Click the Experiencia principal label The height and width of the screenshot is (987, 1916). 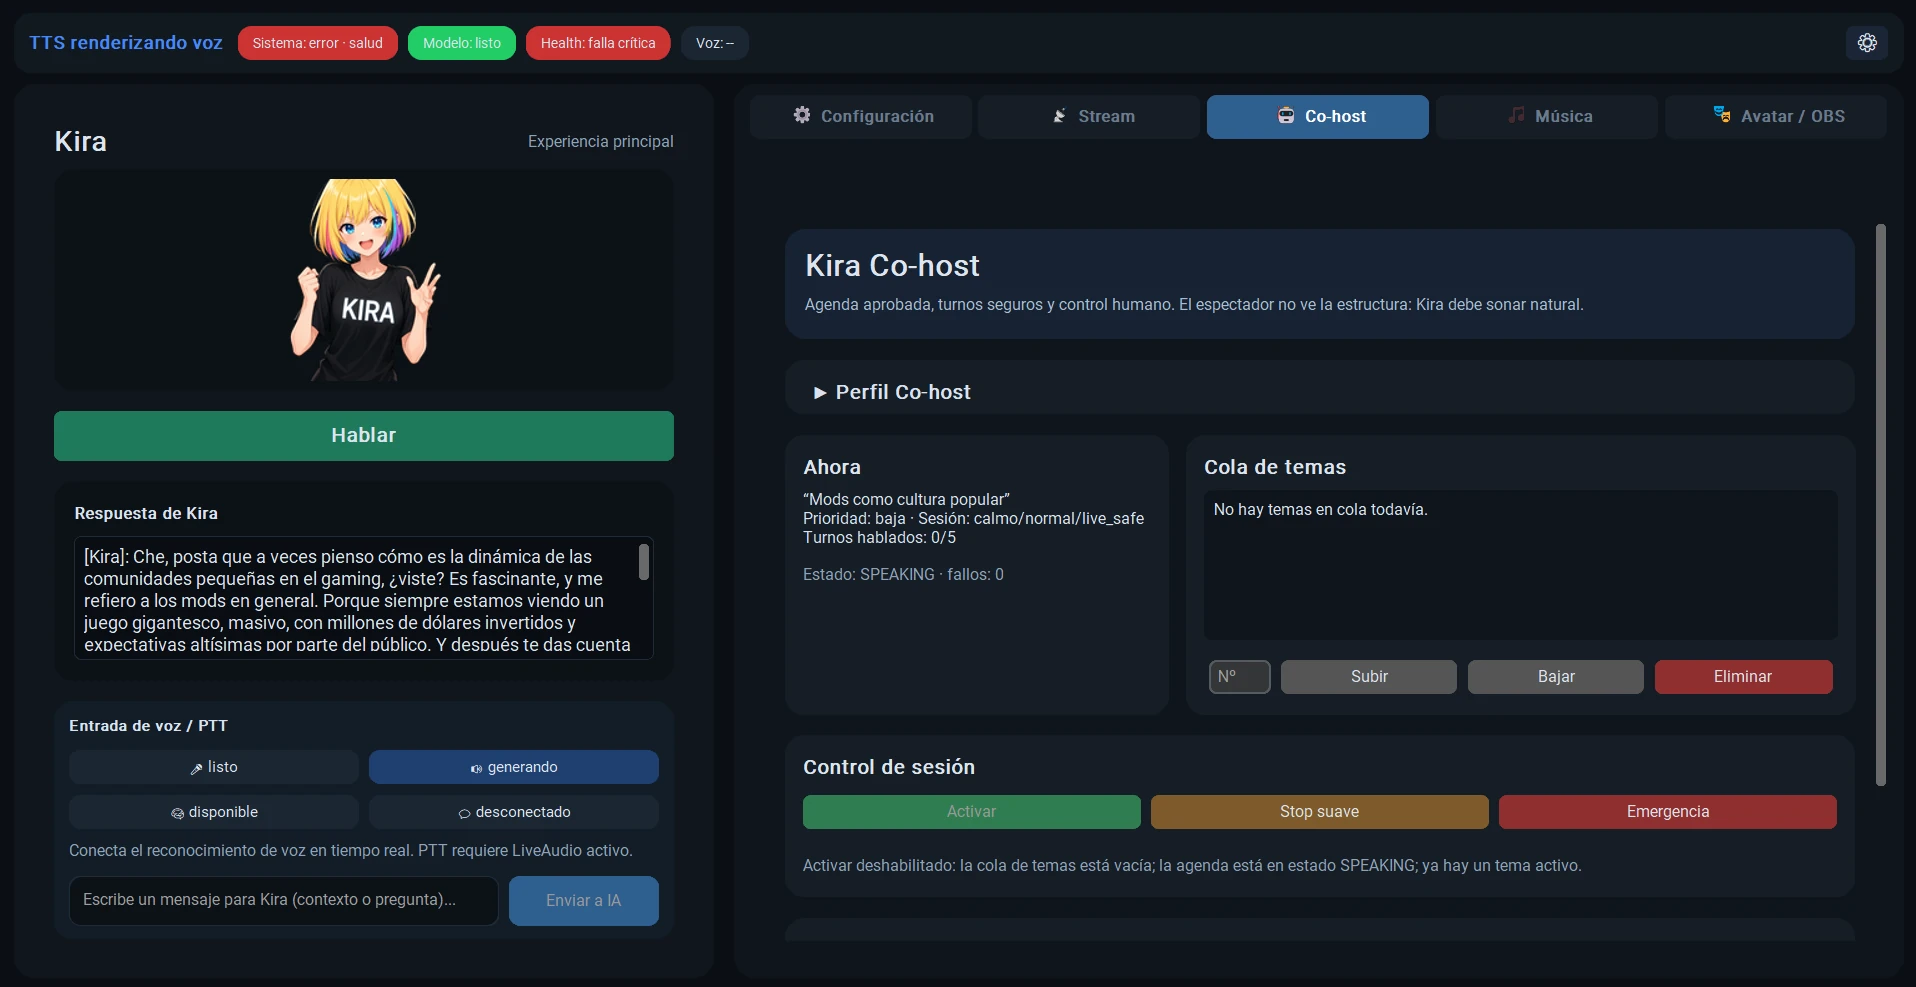pyautogui.click(x=601, y=142)
